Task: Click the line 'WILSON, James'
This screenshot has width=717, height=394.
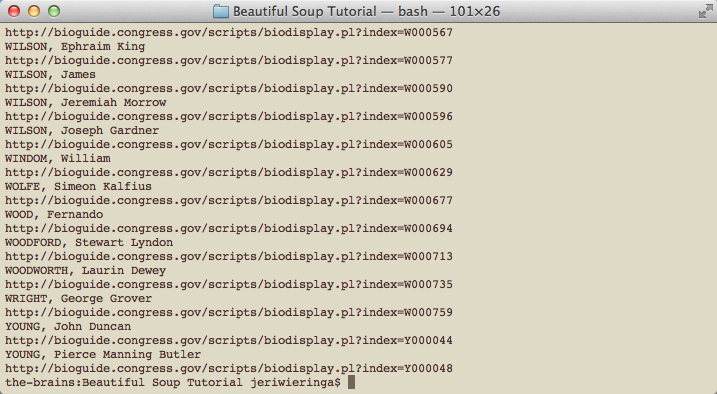Action: pyautogui.click(x=50, y=75)
